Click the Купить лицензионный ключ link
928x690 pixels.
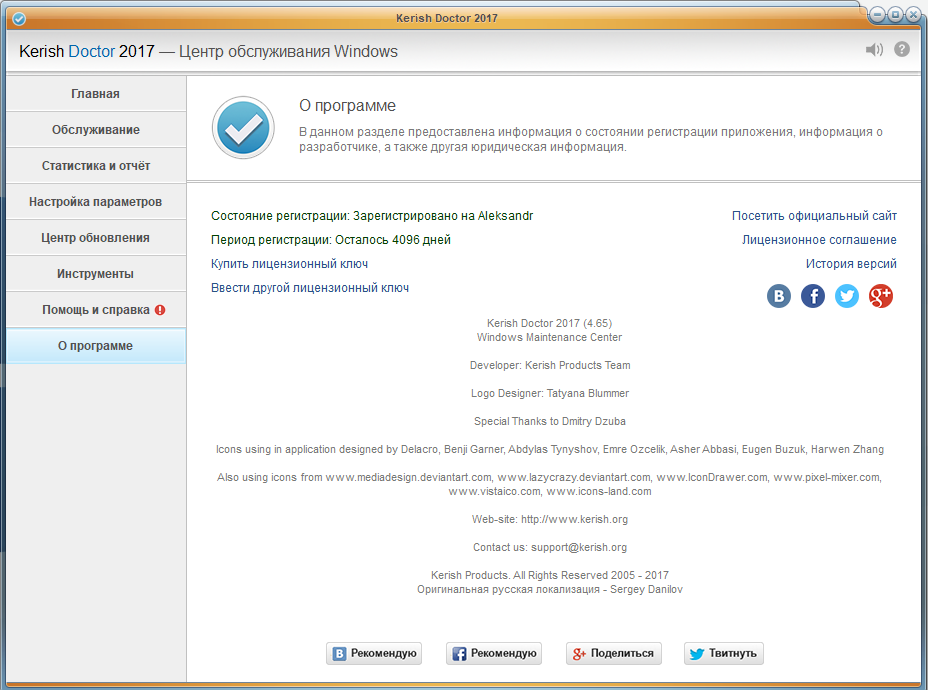click(x=289, y=264)
